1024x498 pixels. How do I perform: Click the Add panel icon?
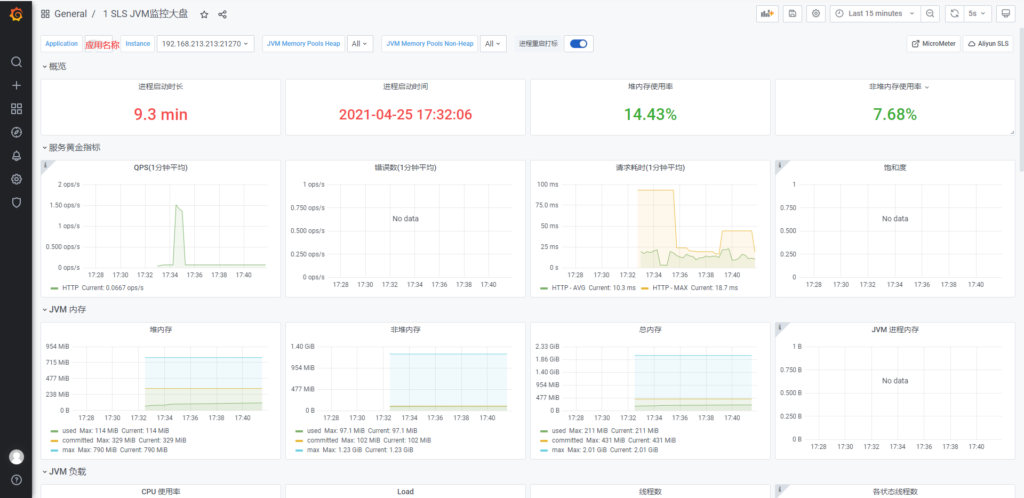[767, 14]
